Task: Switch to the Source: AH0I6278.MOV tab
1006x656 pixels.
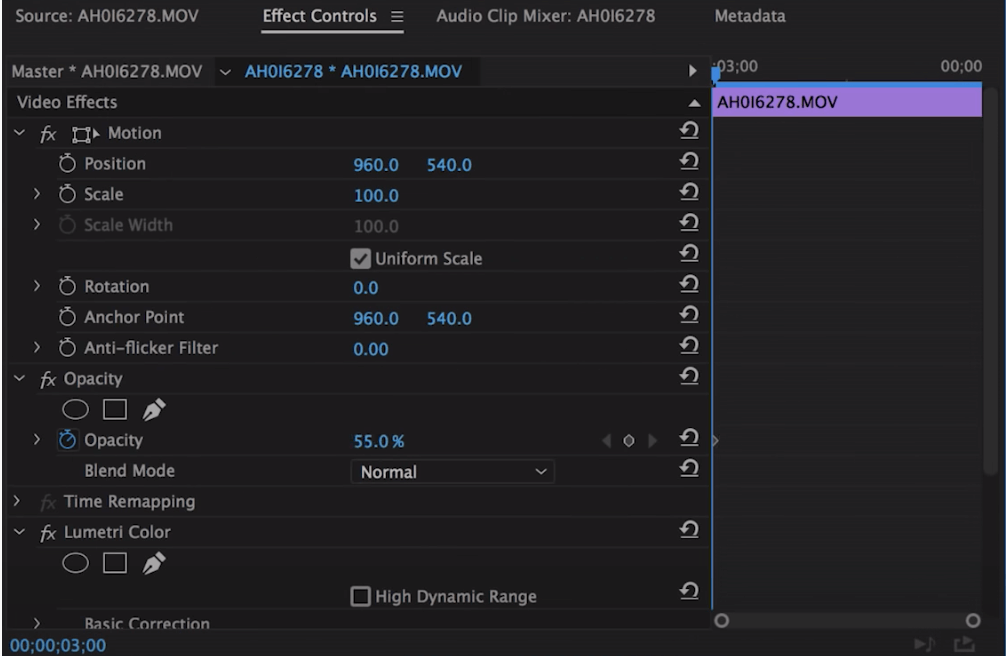Action: 107,16
